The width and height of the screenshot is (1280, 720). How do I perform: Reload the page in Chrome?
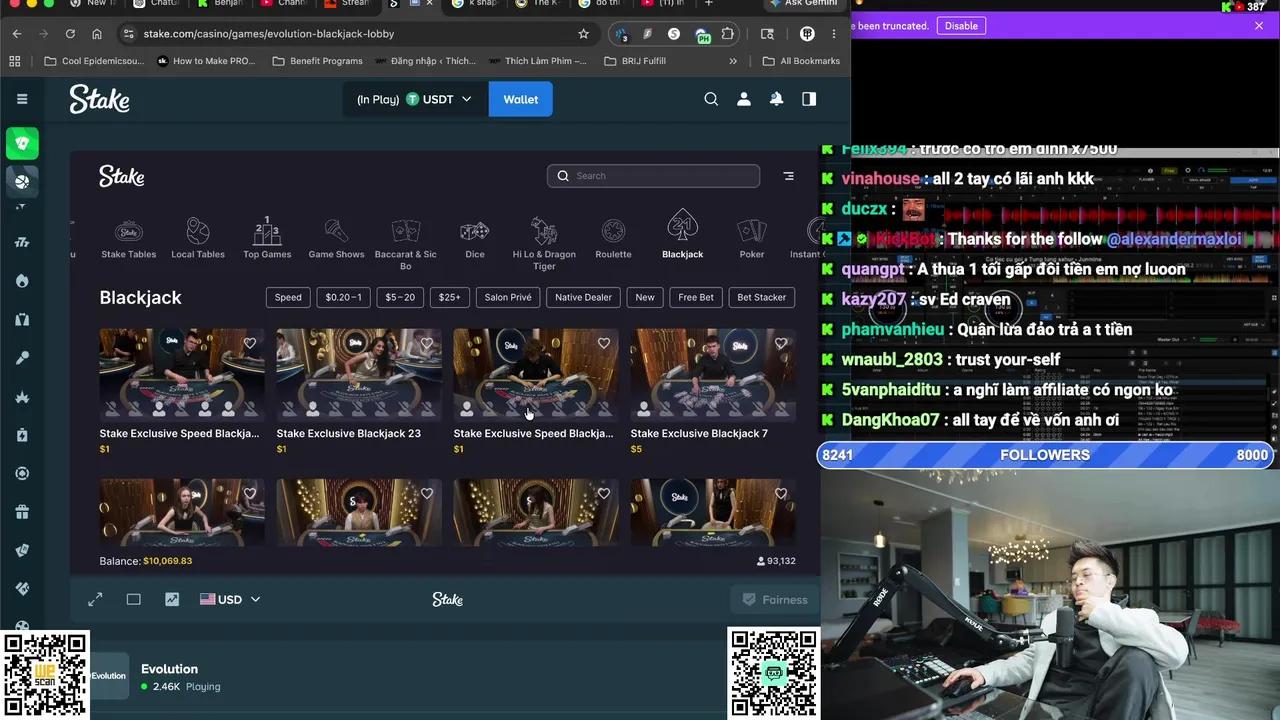point(70,34)
